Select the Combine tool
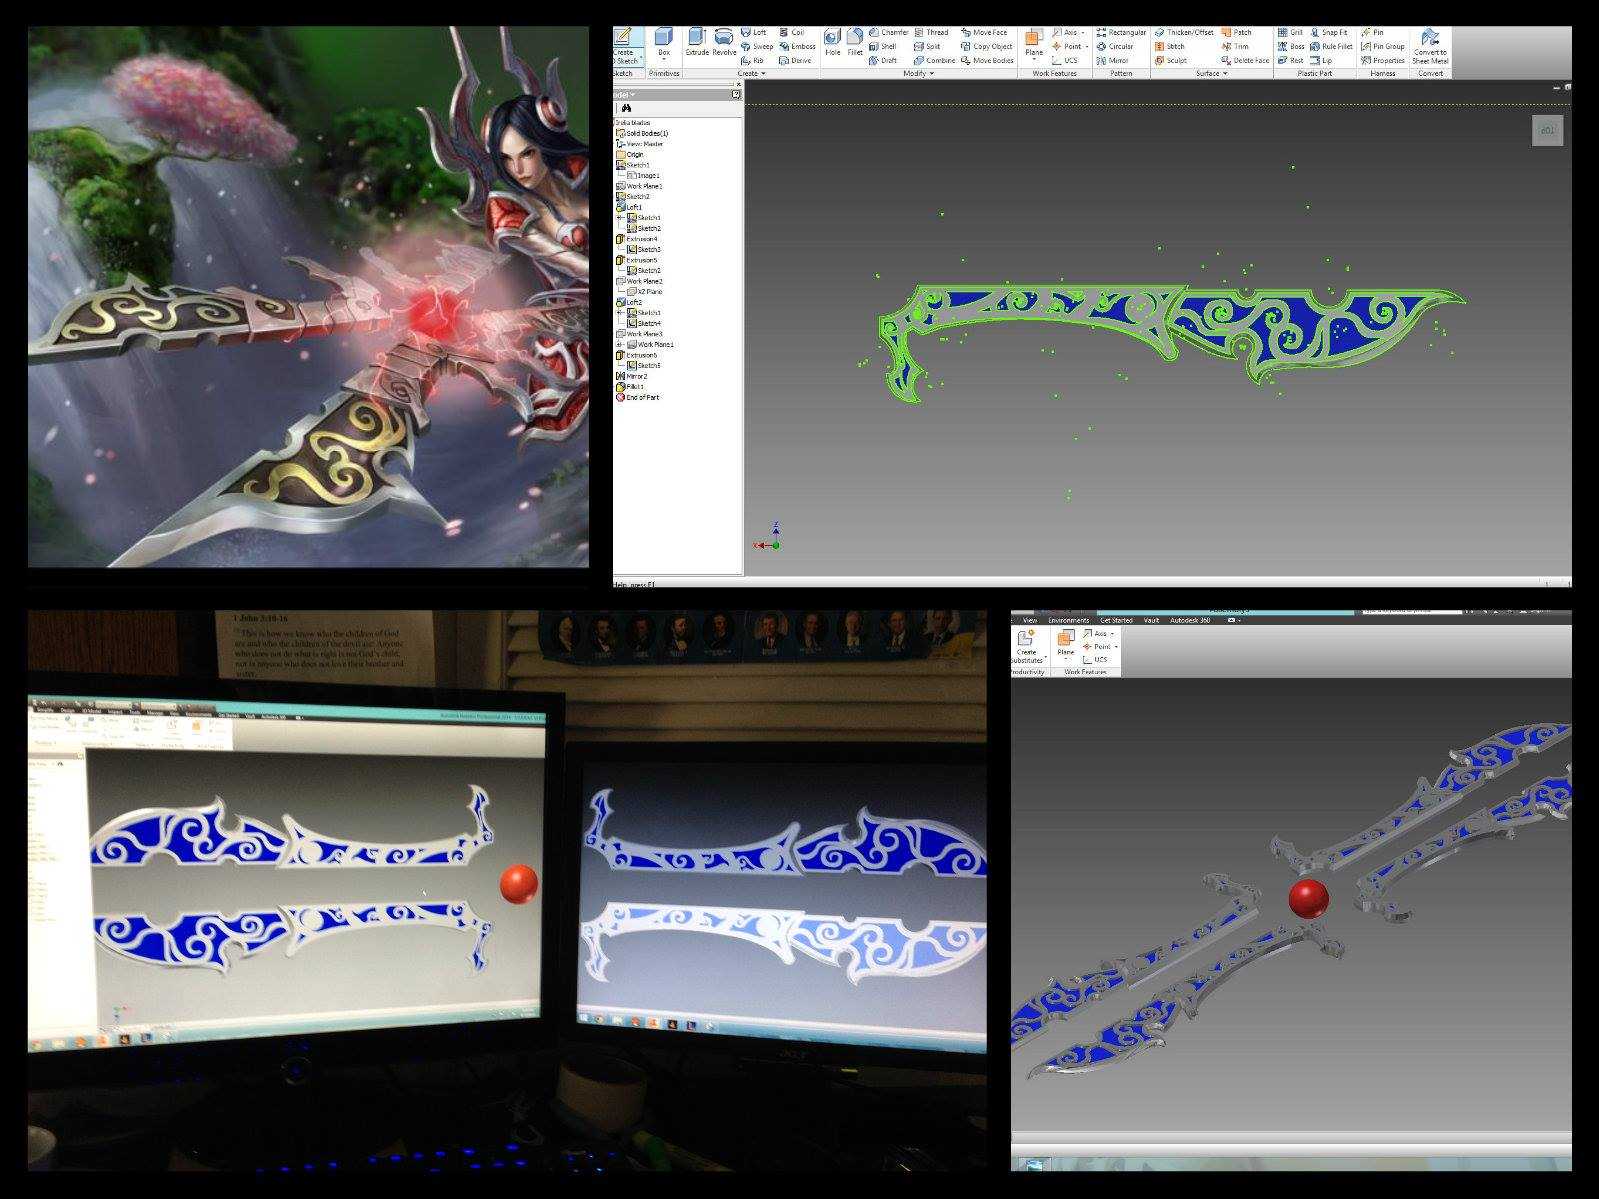Image resolution: width=1599 pixels, height=1199 pixels. (934, 61)
